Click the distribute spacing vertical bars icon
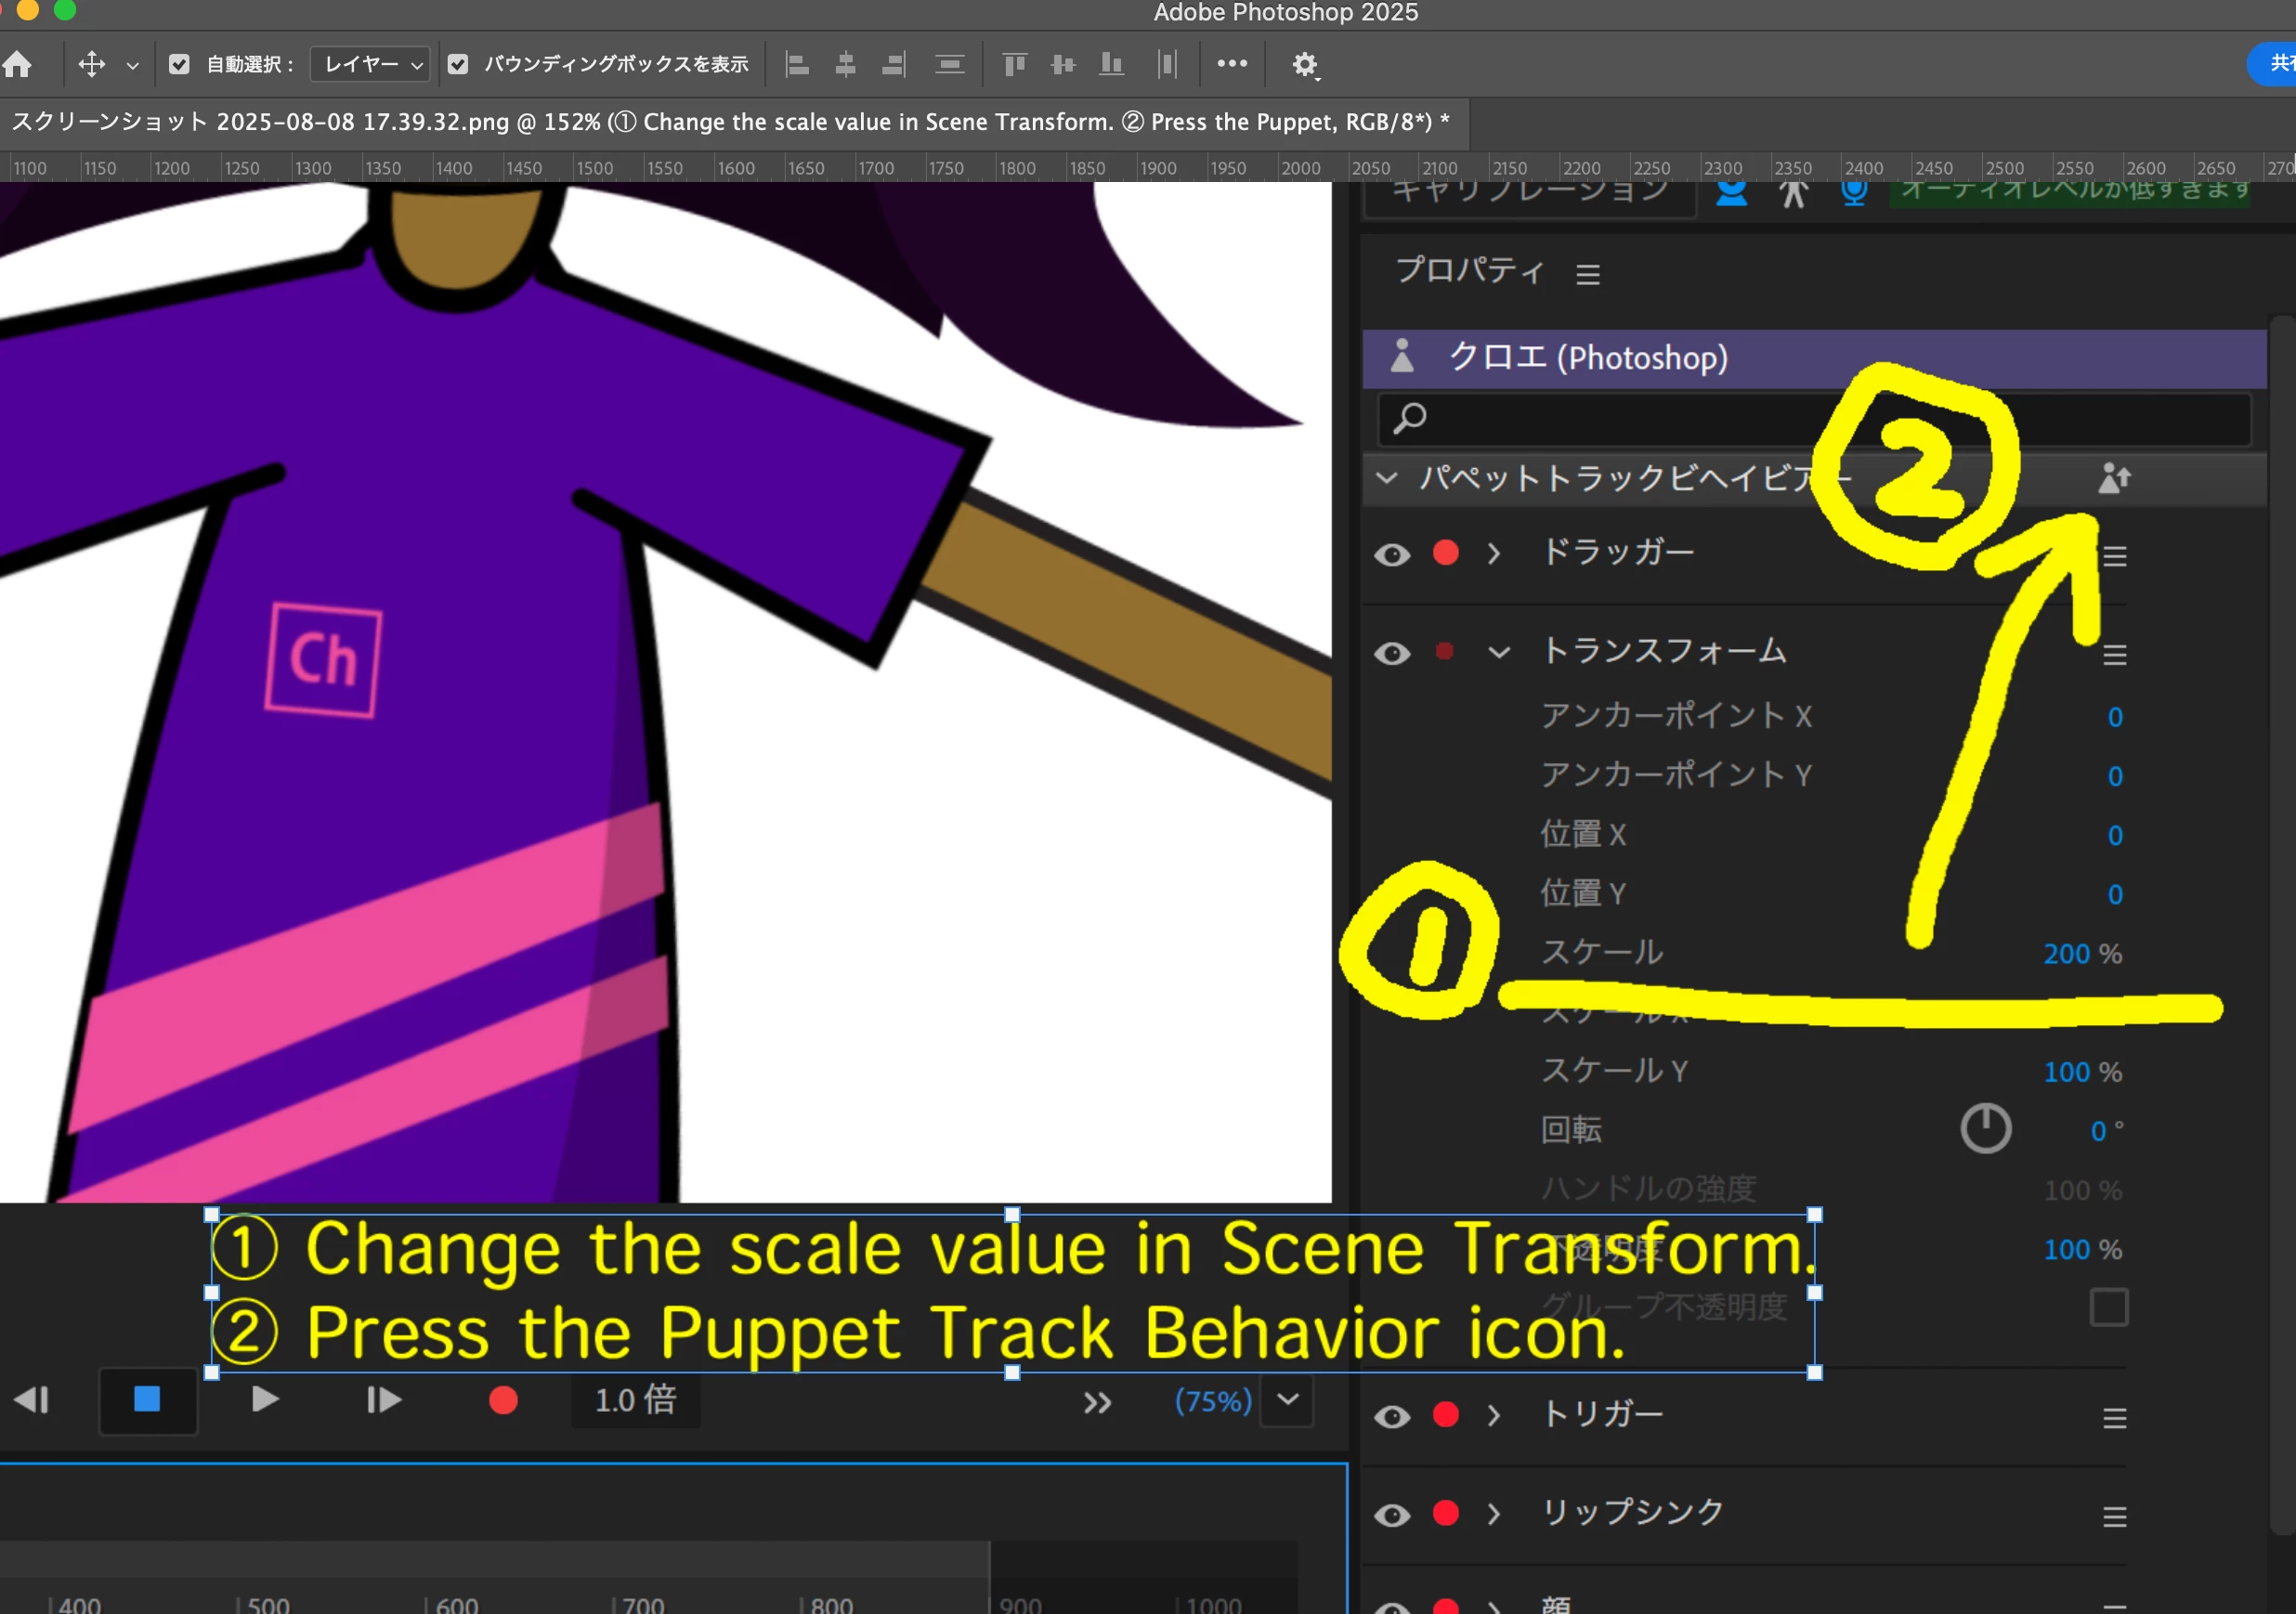 pos(1167,65)
